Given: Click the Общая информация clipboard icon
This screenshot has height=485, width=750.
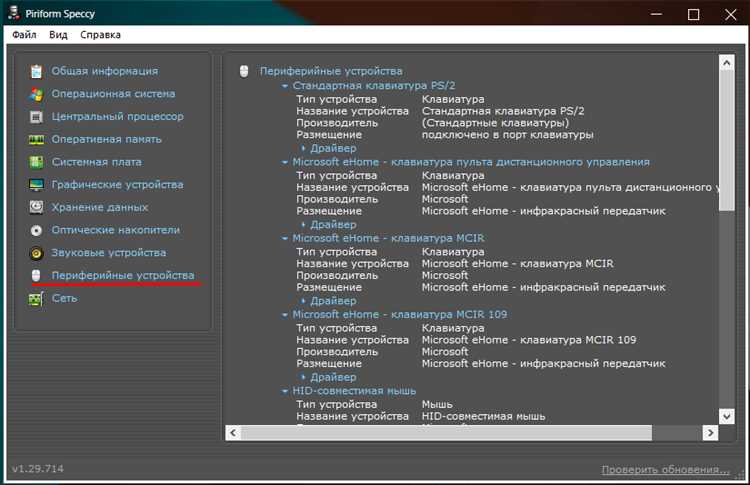Looking at the screenshot, I should pyautogui.click(x=36, y=71).
